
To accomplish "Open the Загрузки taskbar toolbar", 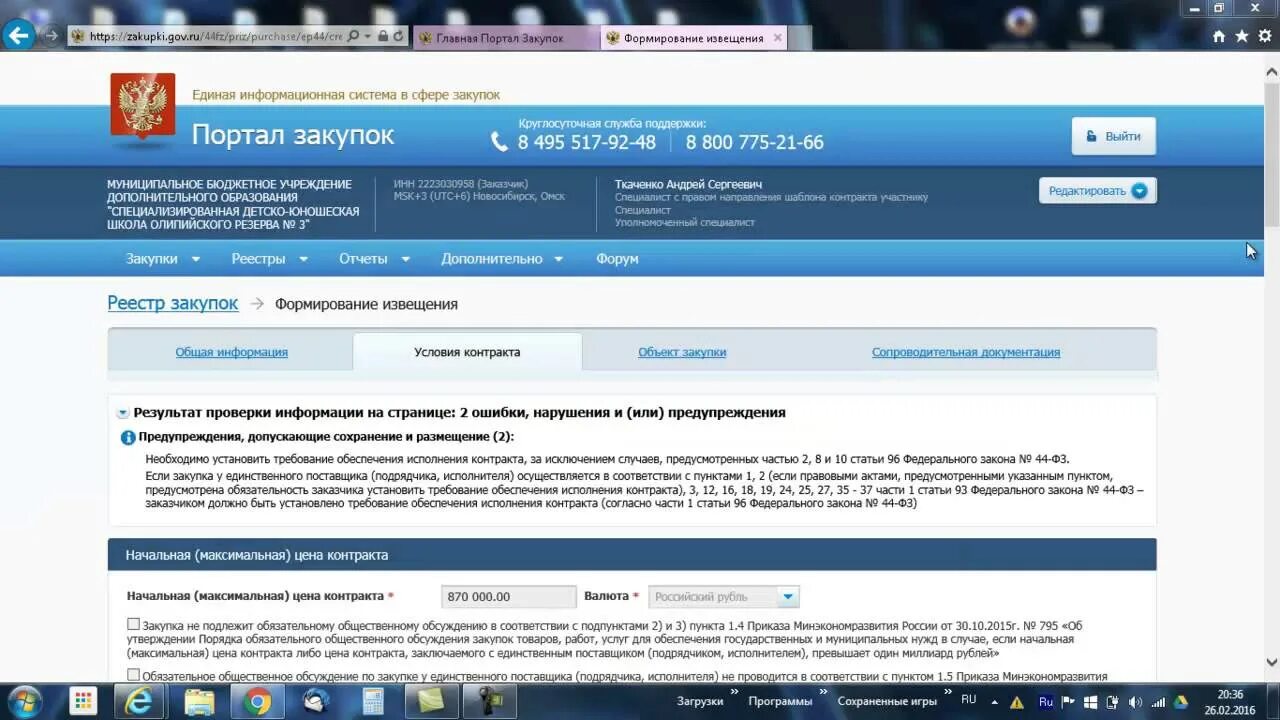I will 699,701.
